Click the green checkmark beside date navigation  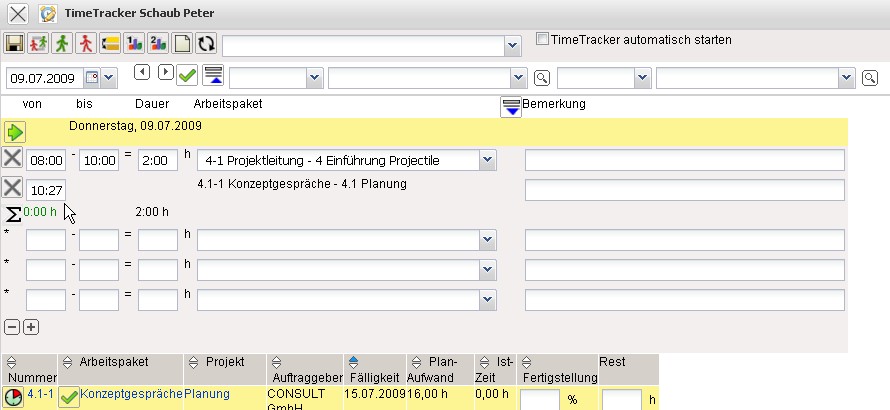tap(187, 76)
